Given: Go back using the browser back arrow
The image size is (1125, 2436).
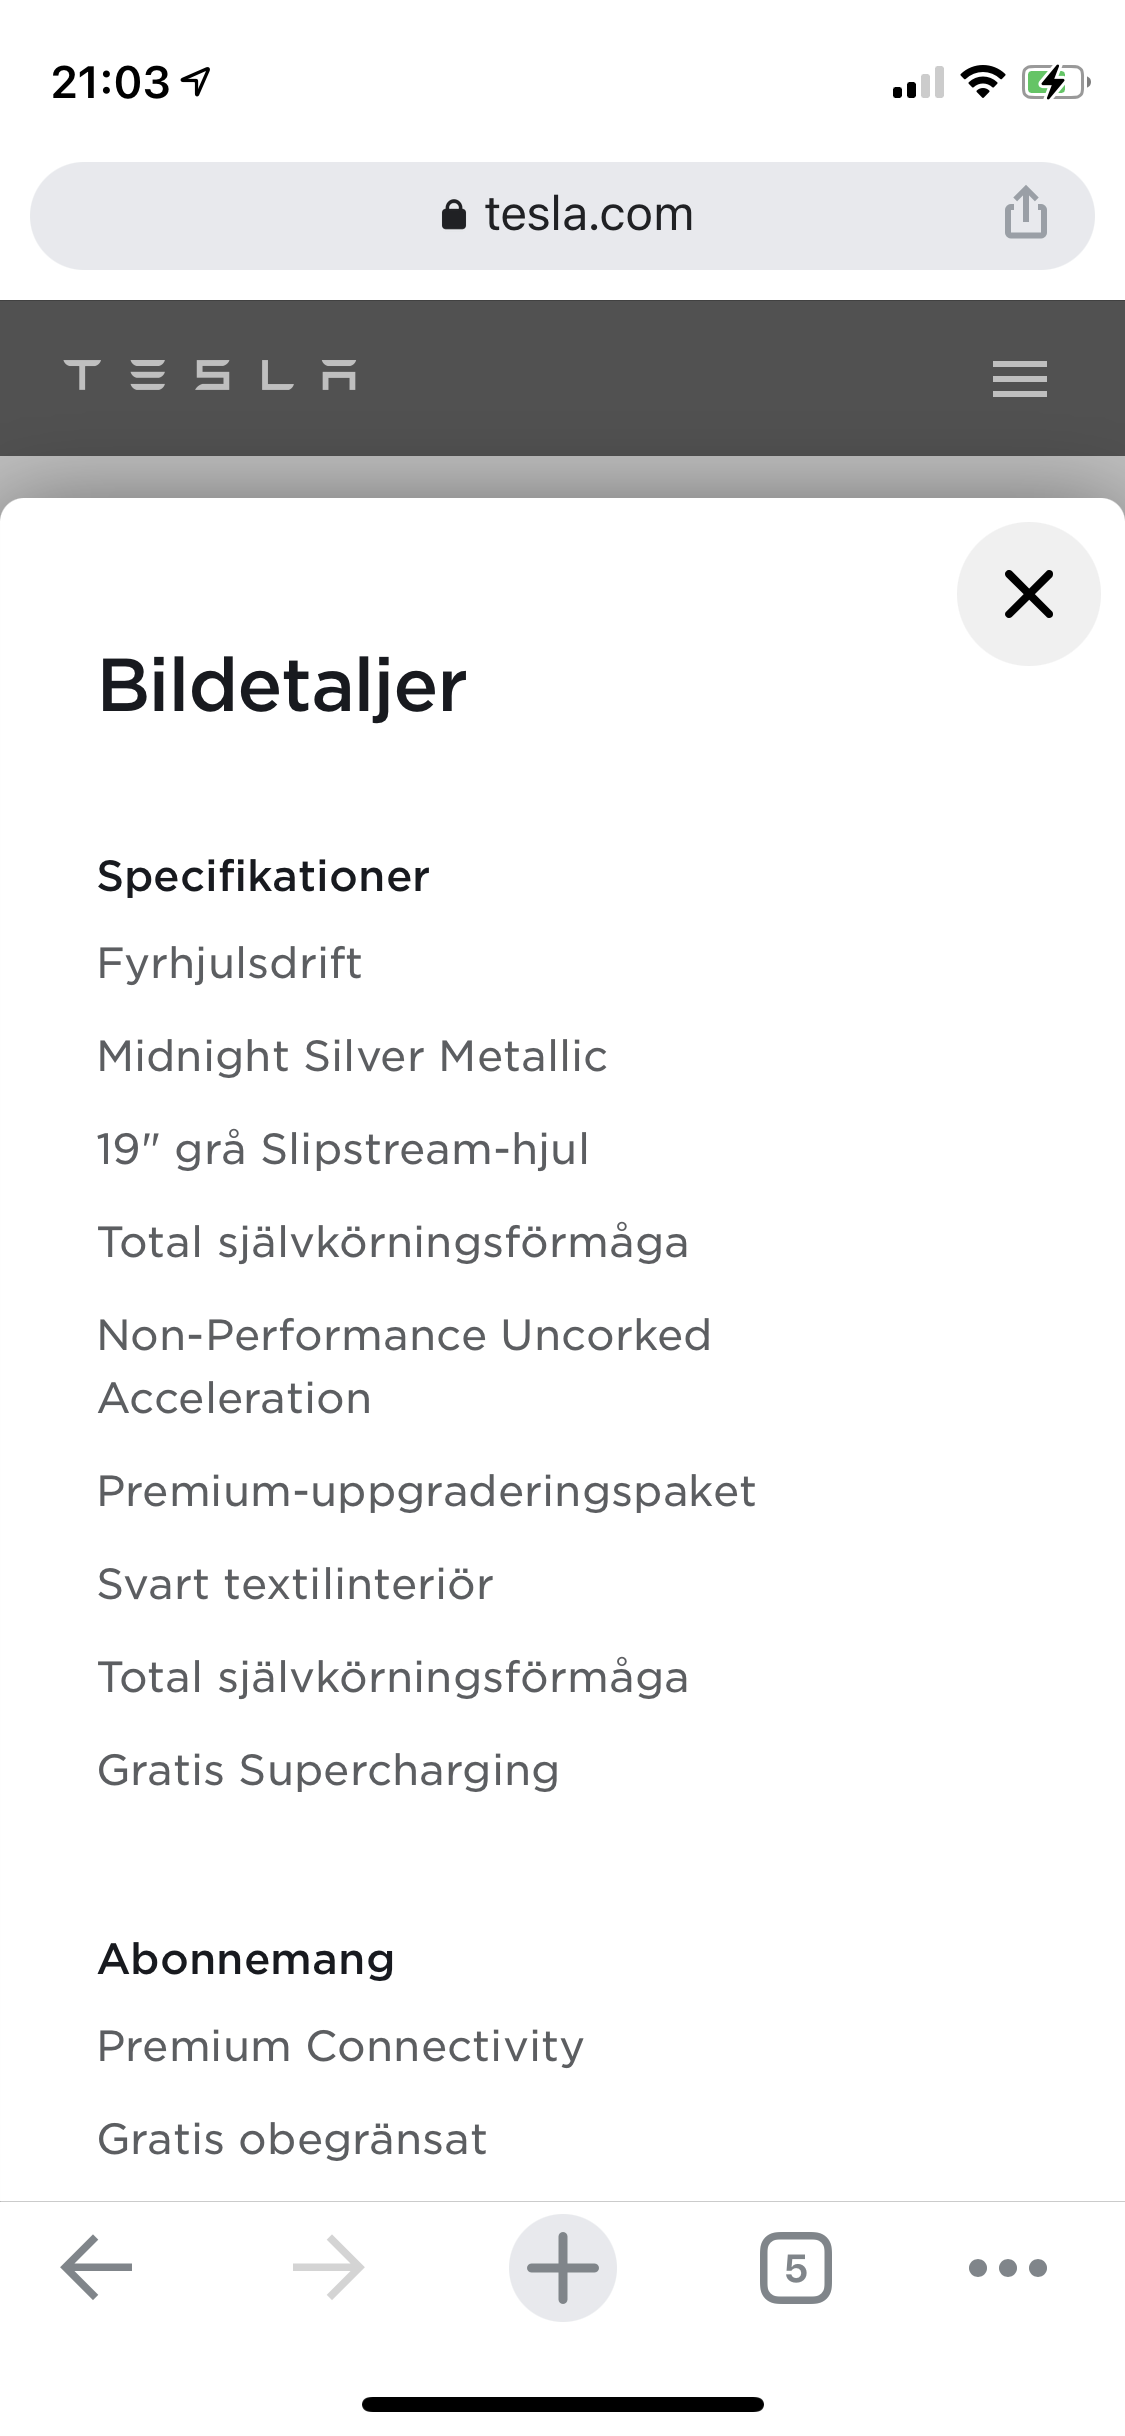Looking at the screenshot, I should [96, 2267].
